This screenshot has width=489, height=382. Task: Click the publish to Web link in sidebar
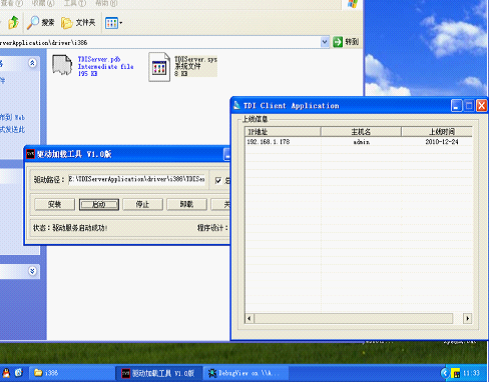click(x=12, y=117)
